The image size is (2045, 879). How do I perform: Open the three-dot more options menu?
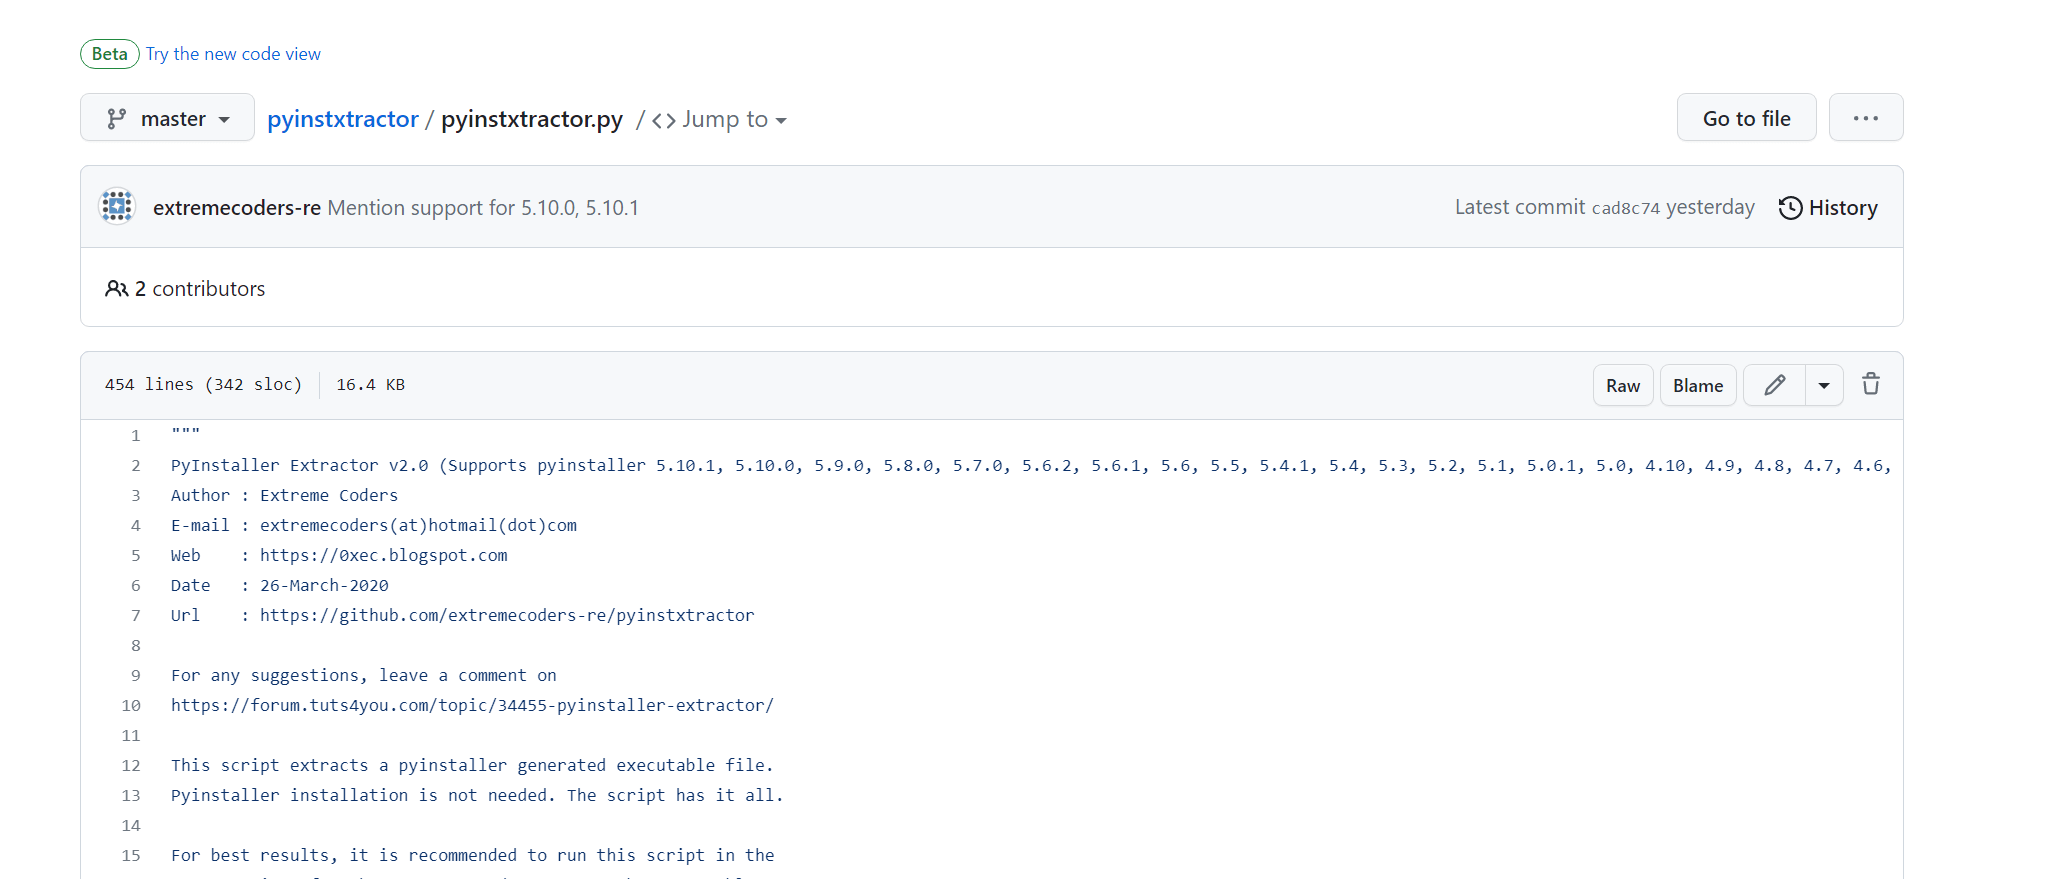pos(1866,118)
